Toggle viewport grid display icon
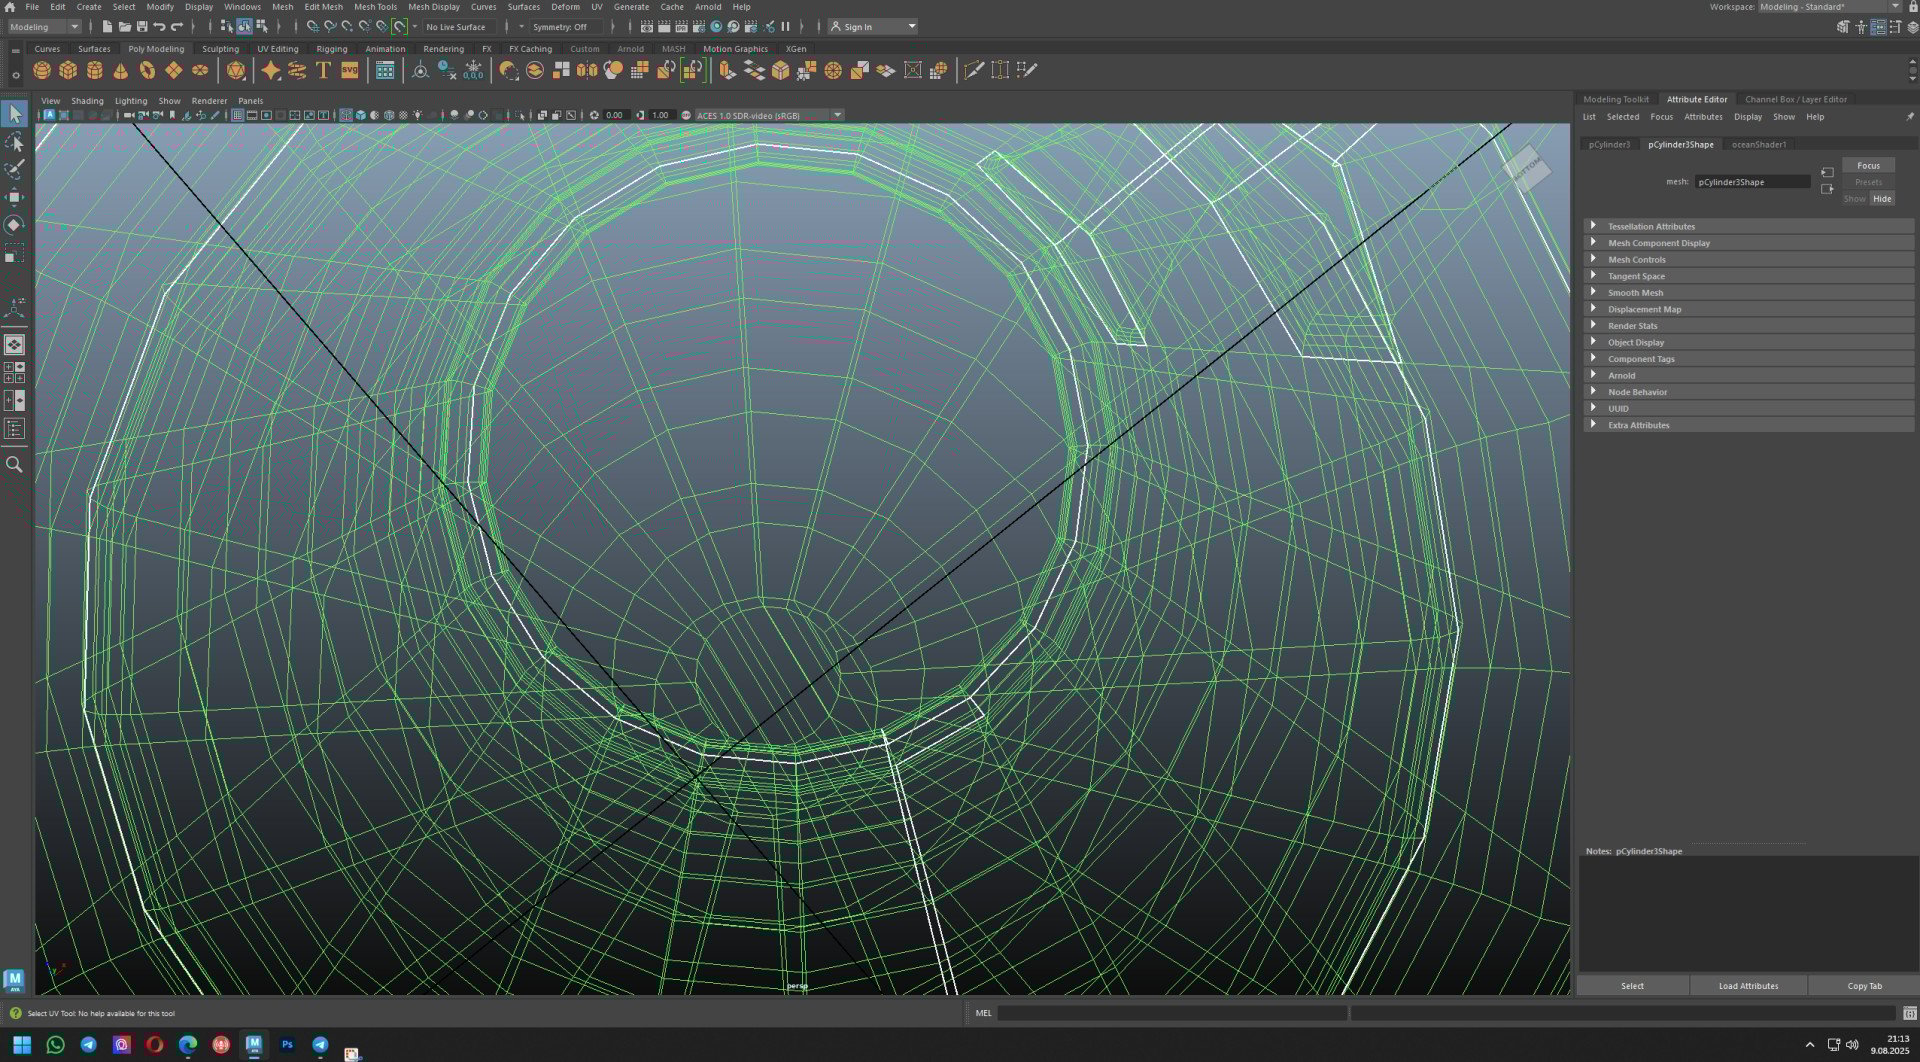 (237, 115)
